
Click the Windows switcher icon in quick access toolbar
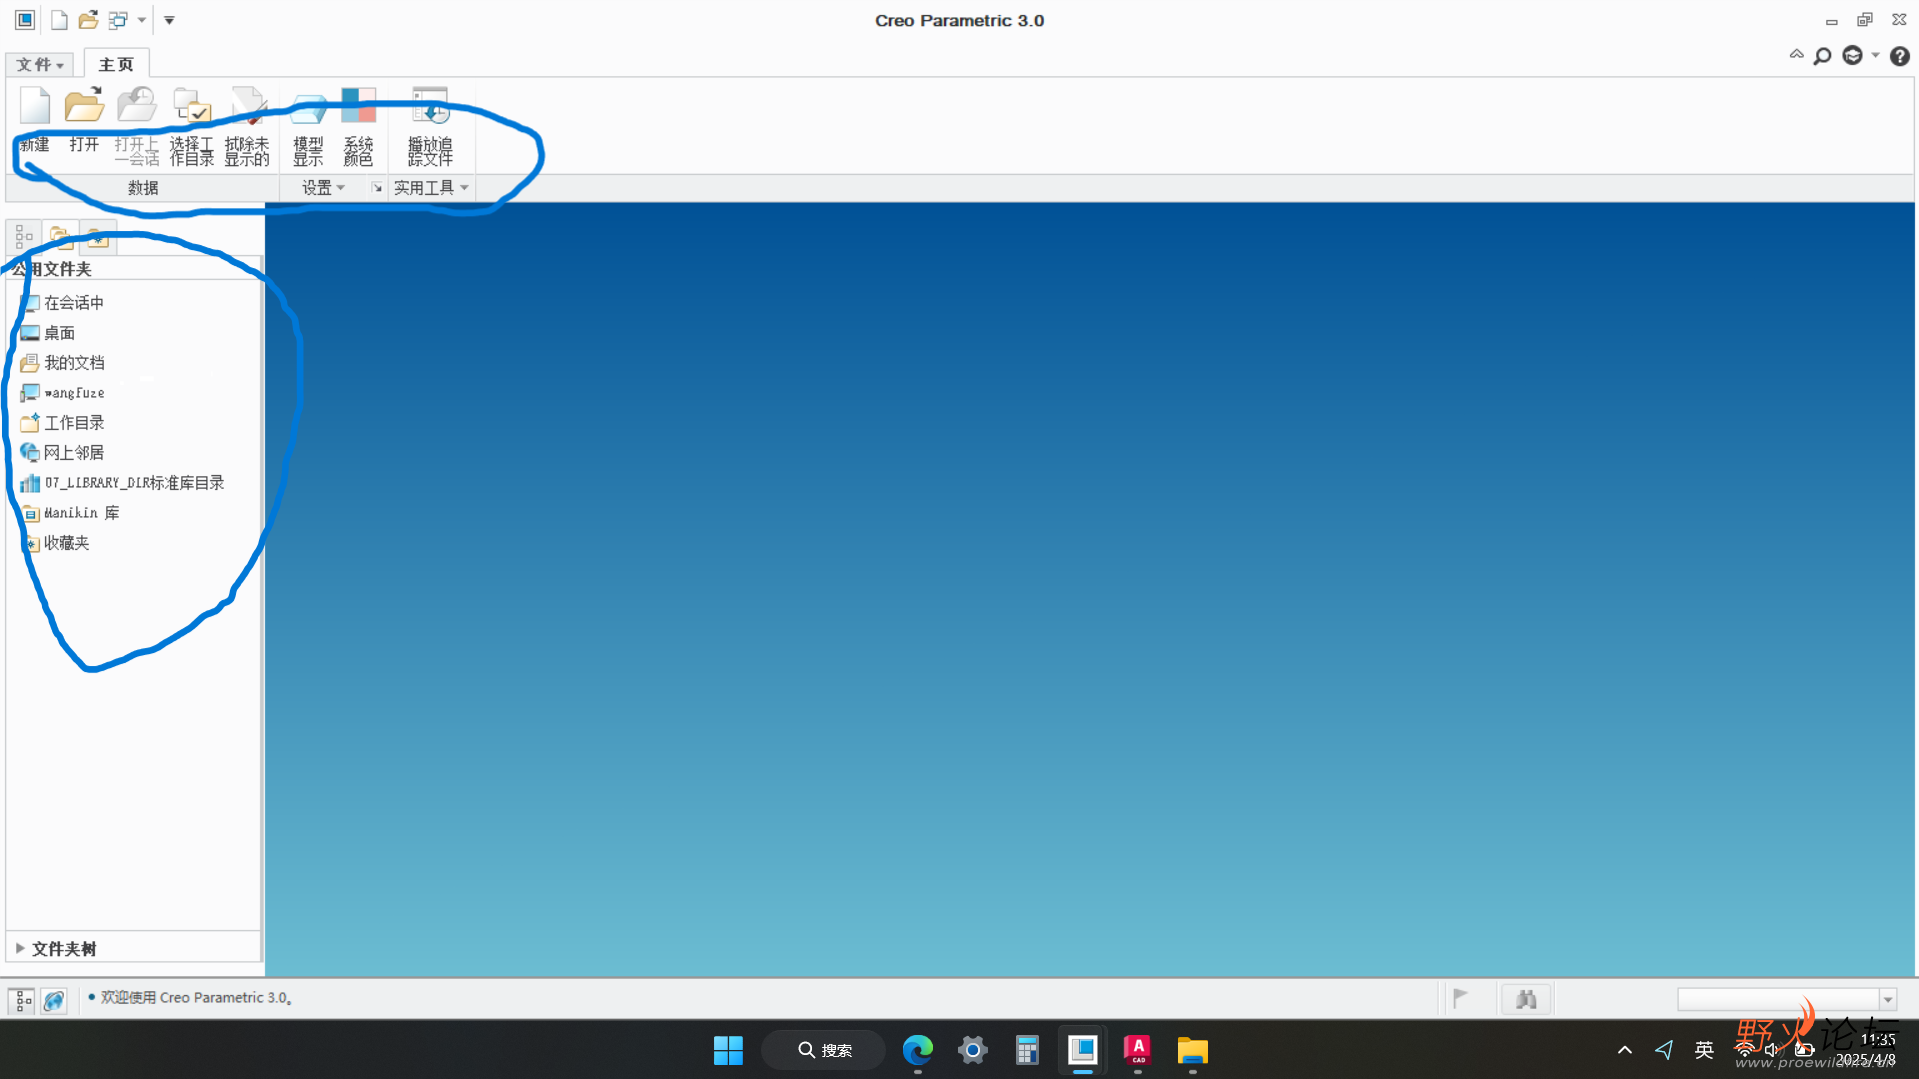coord(119,20)
